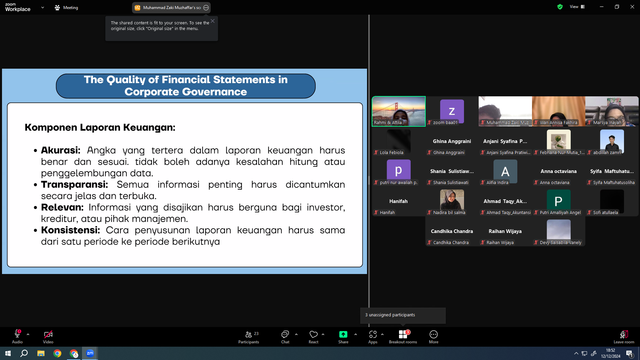This screenshot has width=640, height=360.
Task: Open the Windows Start menu
Action: click(x=8, y=353)
